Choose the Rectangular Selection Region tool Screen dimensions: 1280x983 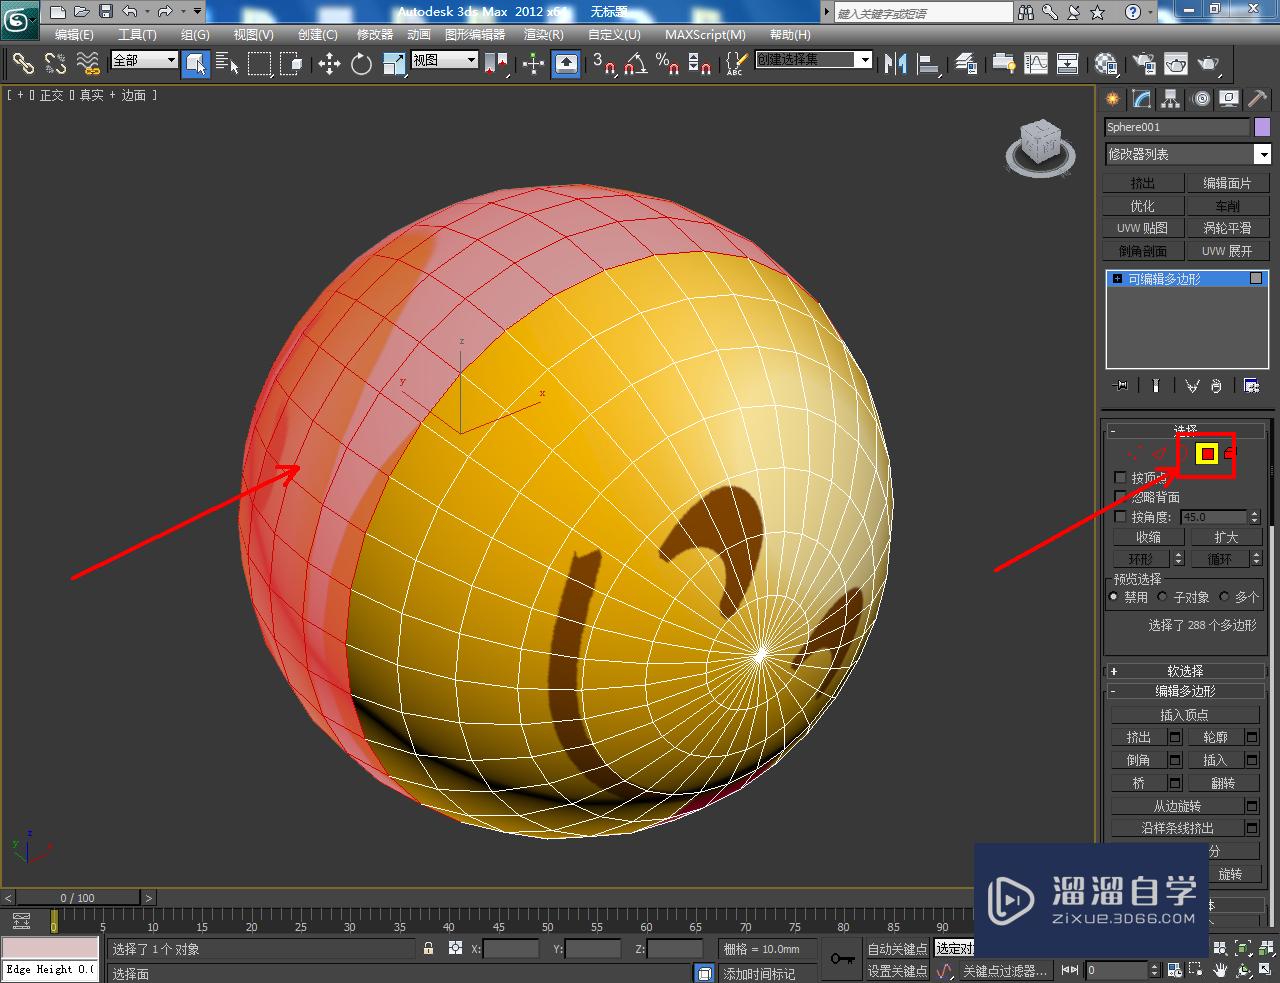click(260, 64)
